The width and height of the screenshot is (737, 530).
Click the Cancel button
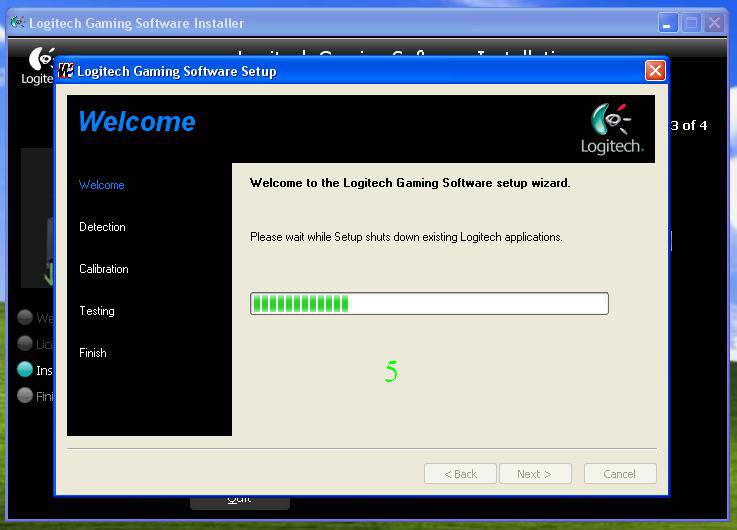pos(620,474)
